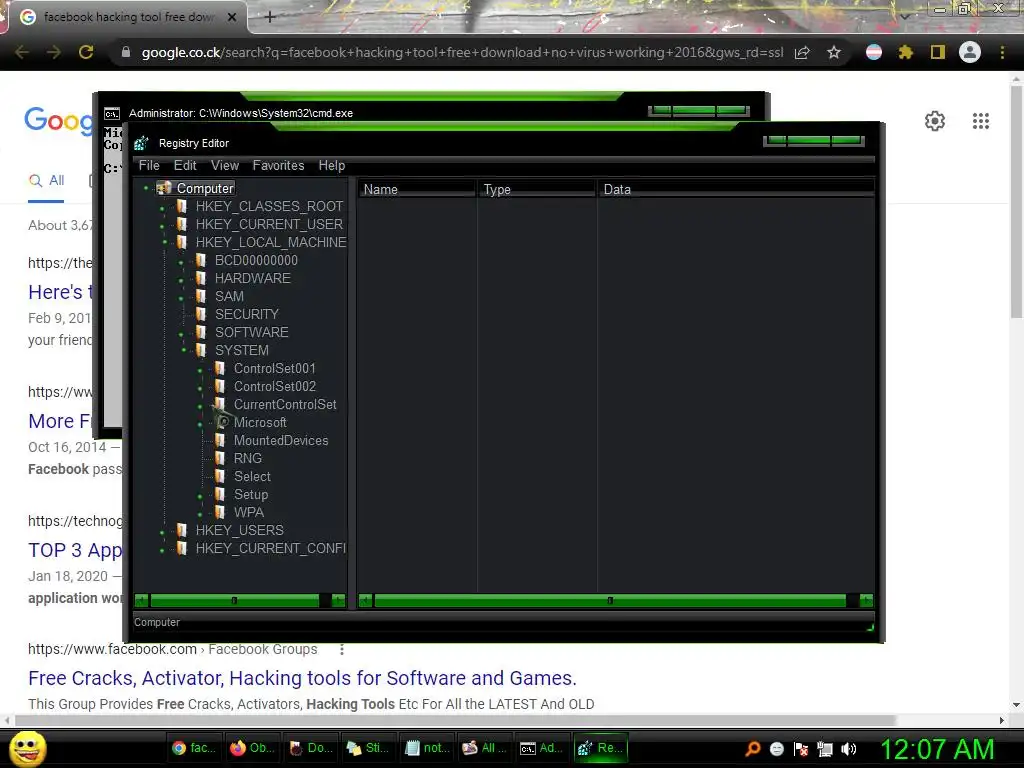Image resolution: width=1024 pixels, height=768 pixels.
Task: Switch to the notepad taskbar button
Action: (x=428, y=748)
